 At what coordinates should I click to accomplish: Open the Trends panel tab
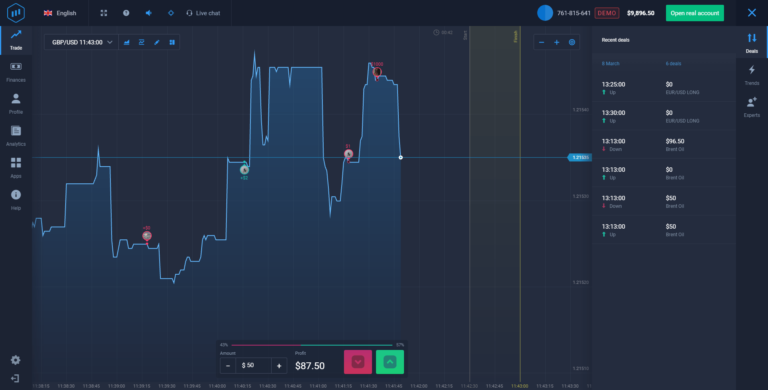point(752,75)
